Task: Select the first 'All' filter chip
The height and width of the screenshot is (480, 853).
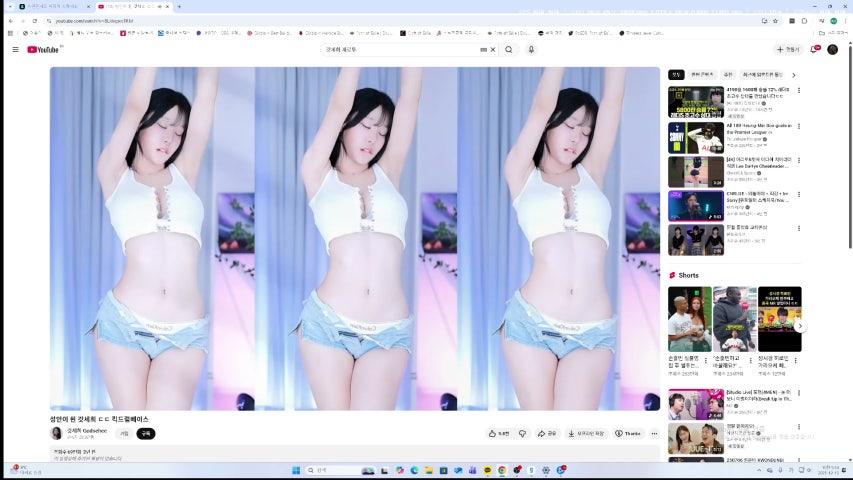Action: coord(676,75)
